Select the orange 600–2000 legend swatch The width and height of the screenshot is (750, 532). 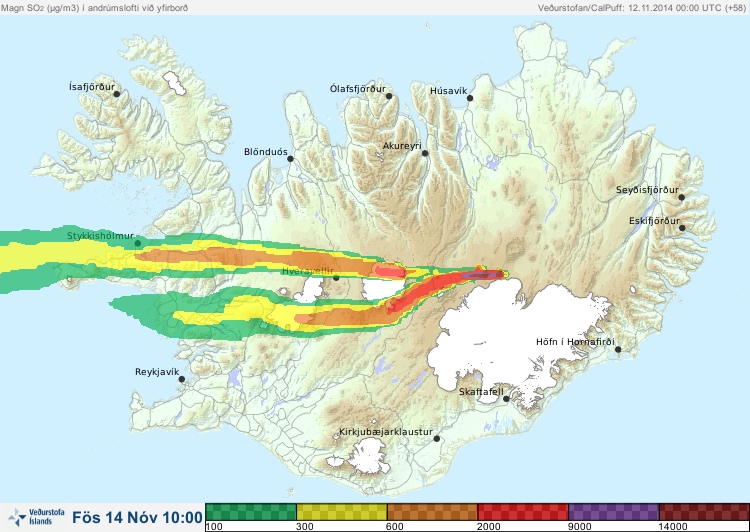tap(432, 512)
